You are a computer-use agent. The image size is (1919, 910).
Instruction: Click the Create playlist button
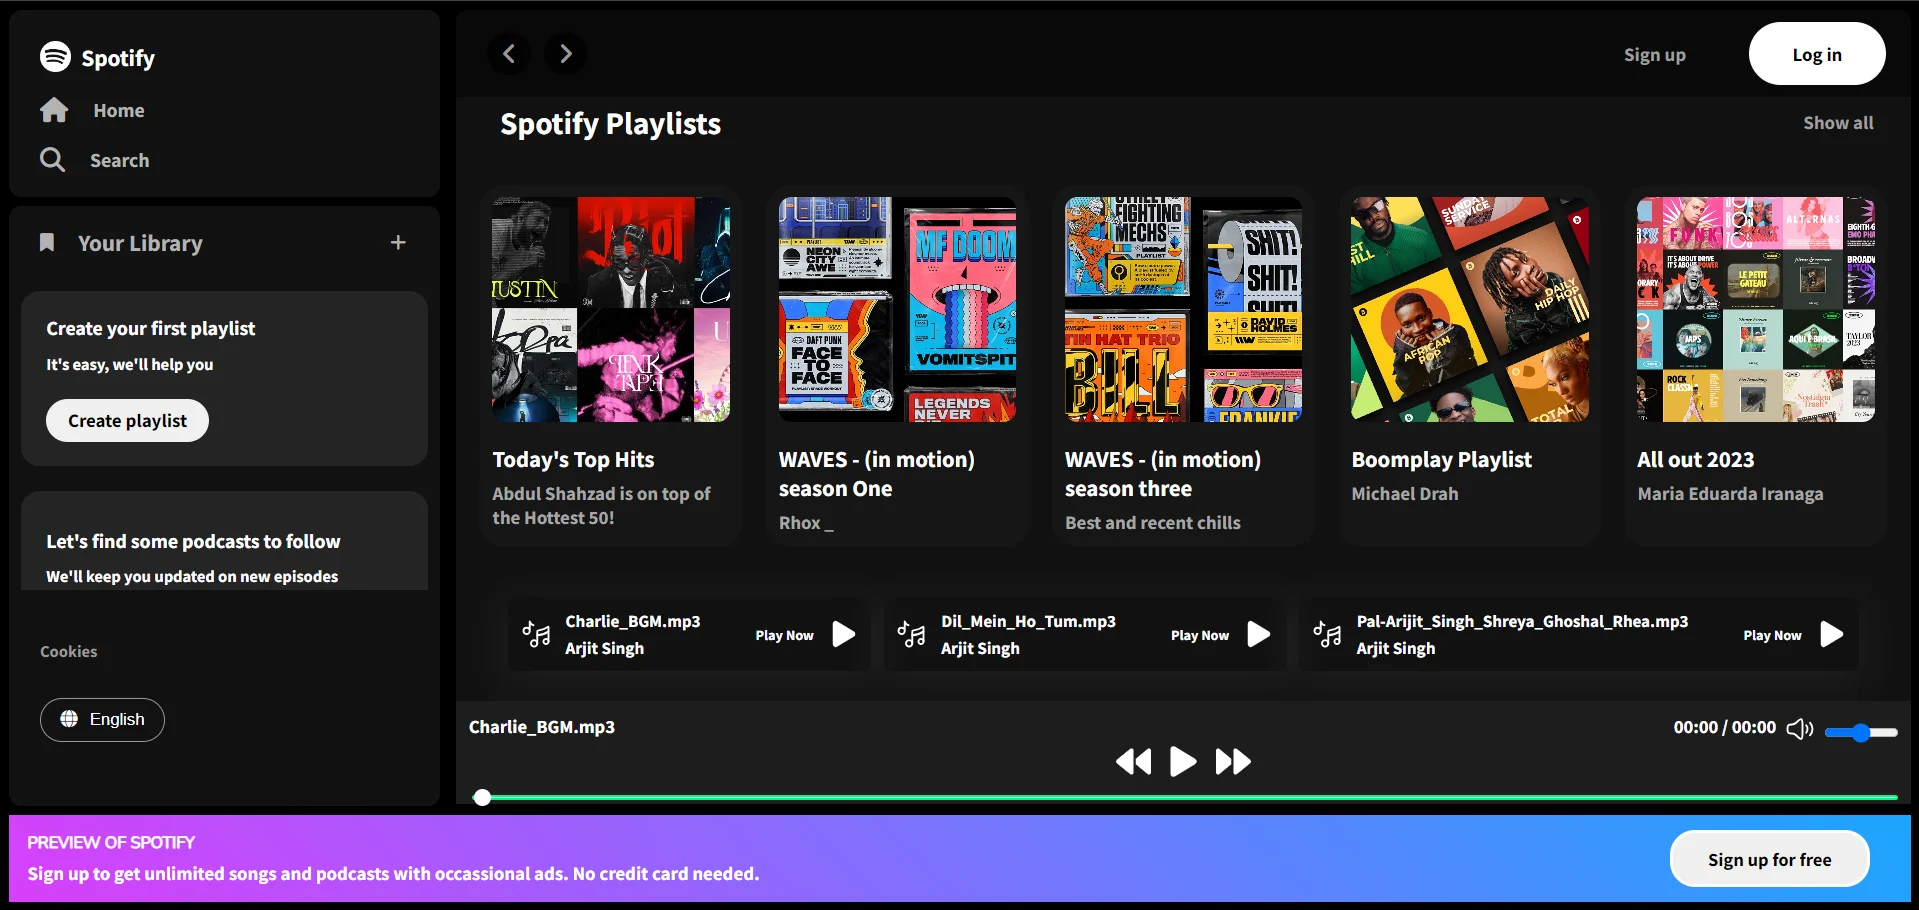[127, 421]
